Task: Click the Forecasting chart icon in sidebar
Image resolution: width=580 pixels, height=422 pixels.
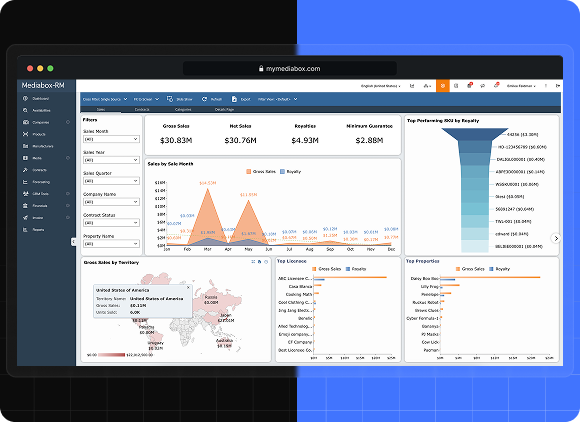Action: pyautogui.click(x=25, y=182)
